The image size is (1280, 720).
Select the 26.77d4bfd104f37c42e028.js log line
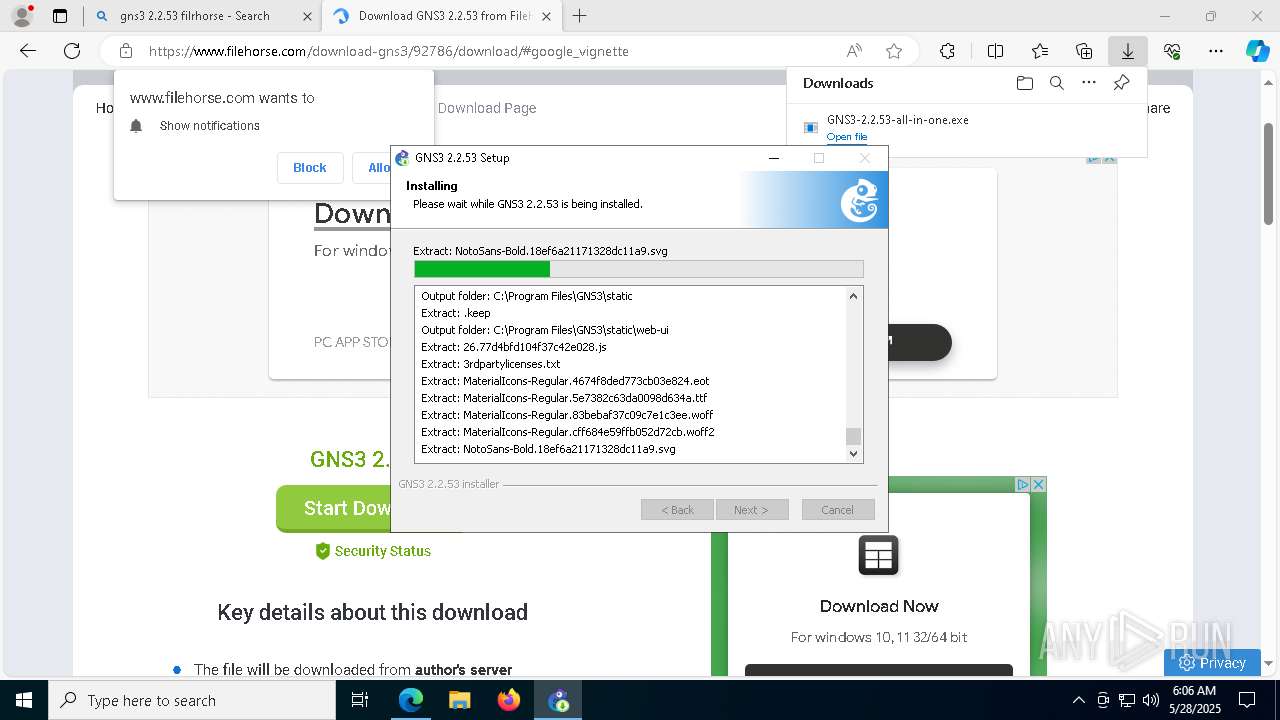click(513, 347)
